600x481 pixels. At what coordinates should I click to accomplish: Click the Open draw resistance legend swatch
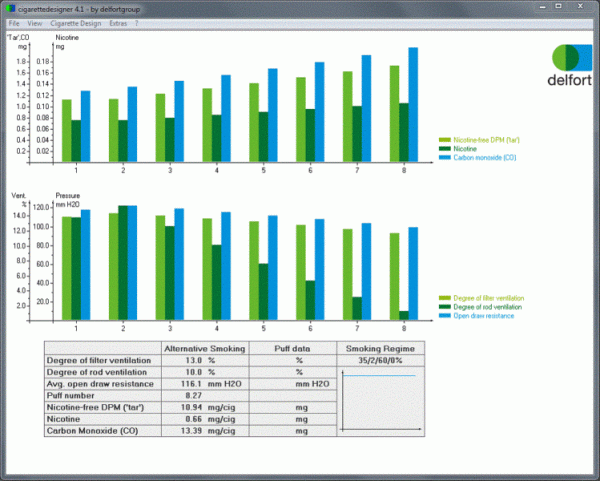[445, 316]
